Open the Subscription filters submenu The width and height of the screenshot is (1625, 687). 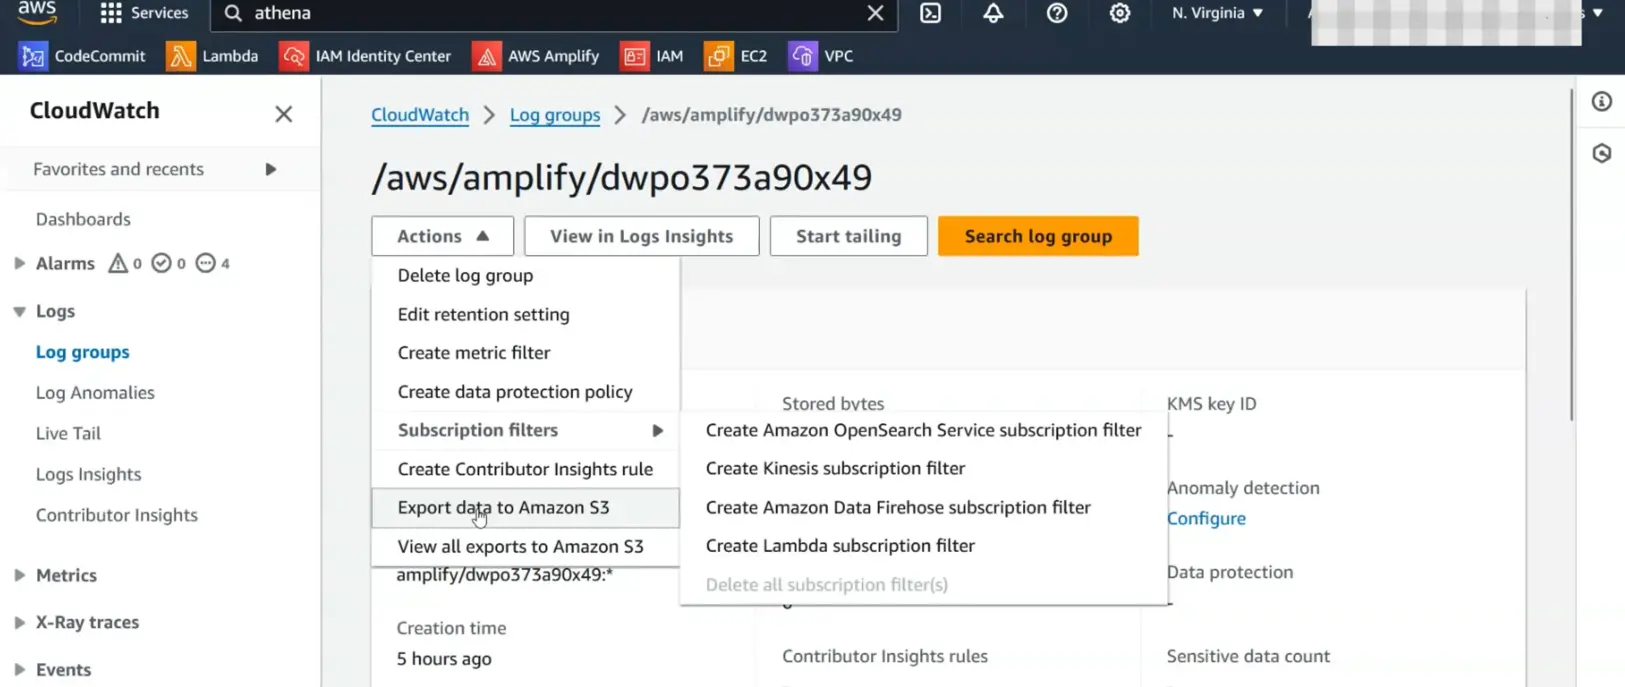pos(525,430)
